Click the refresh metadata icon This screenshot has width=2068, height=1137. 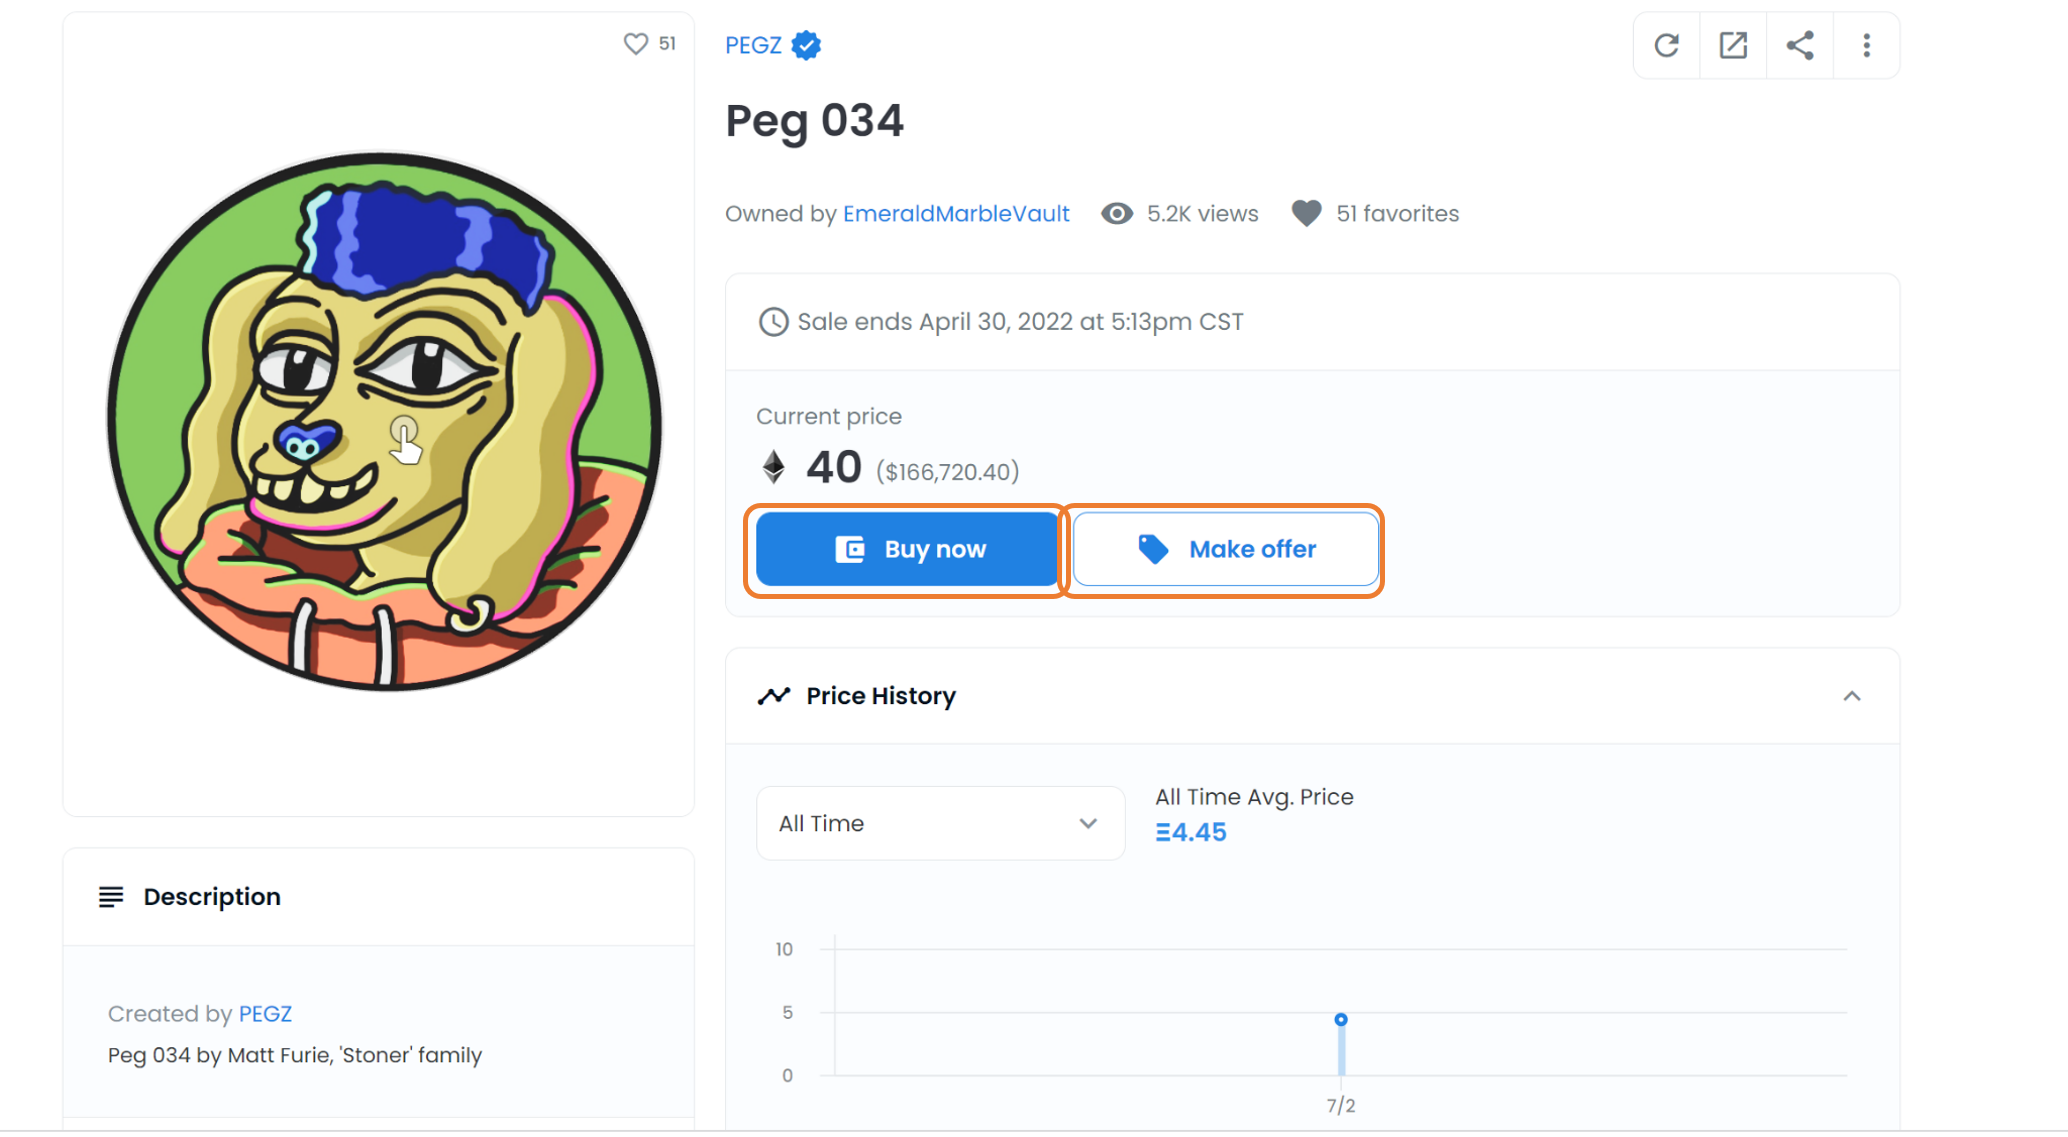pos(1666,45)
